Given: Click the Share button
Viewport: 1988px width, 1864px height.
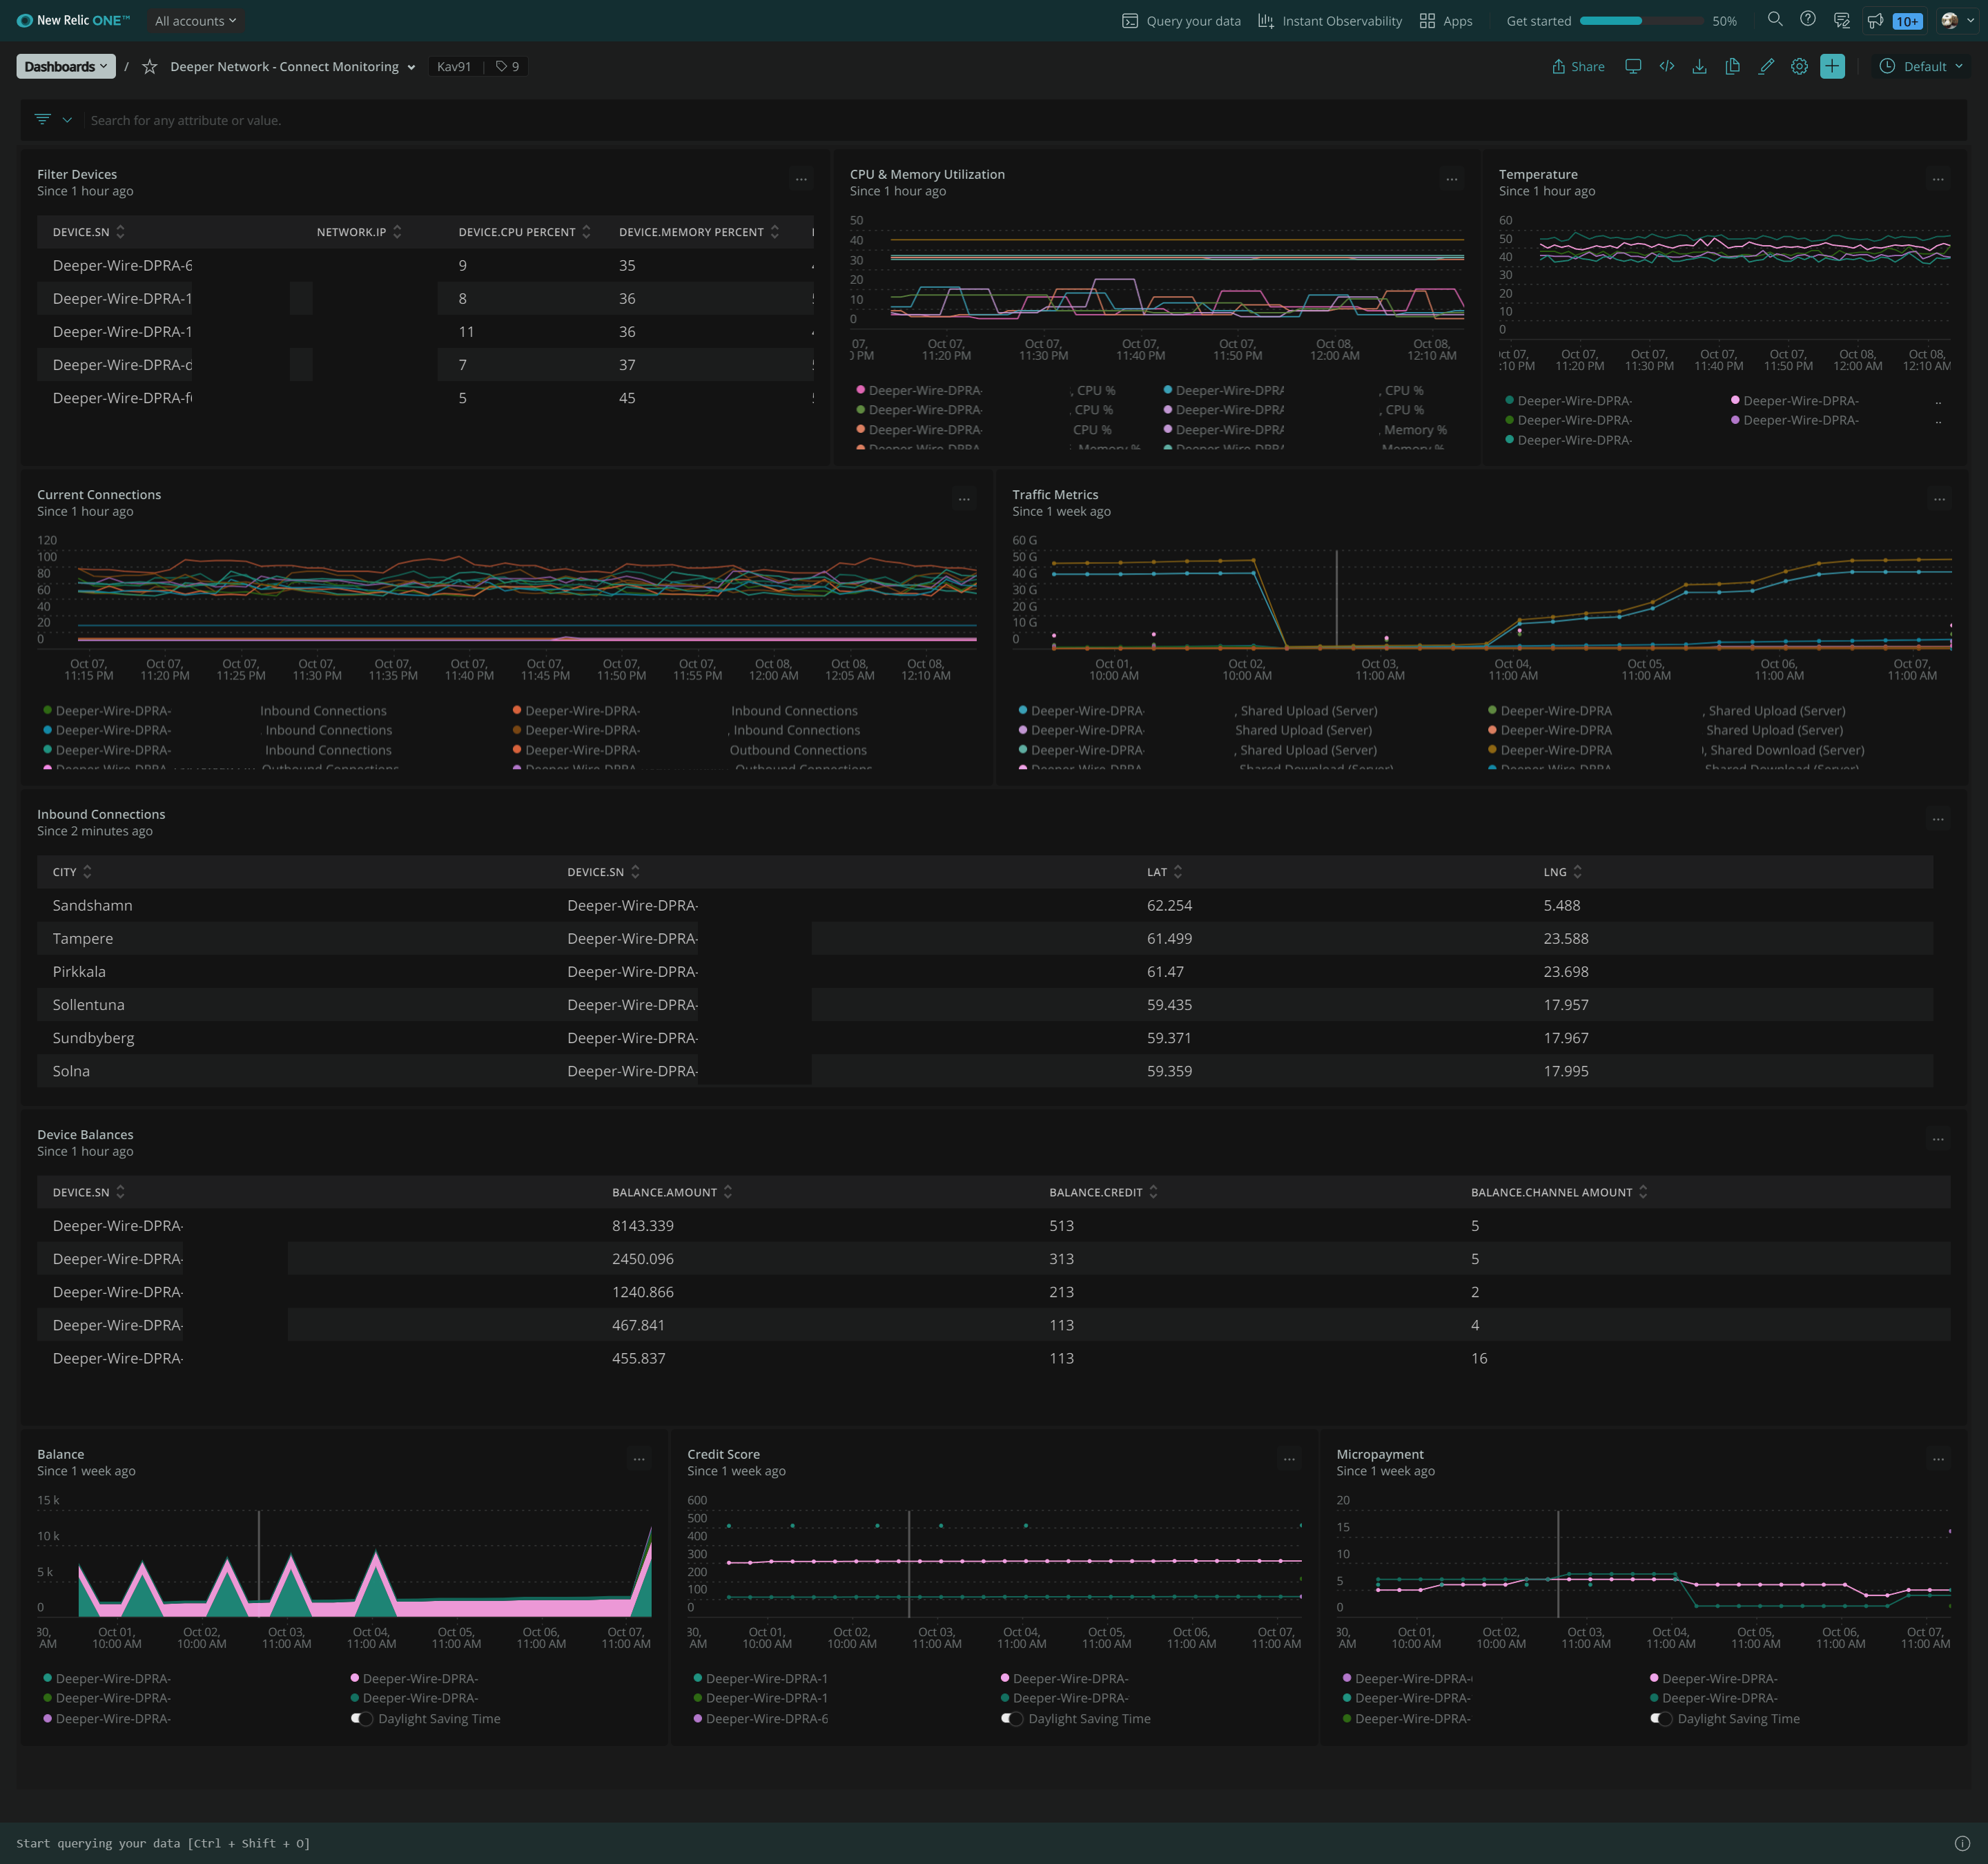Looking at the screenshot, I should click(1578, 66).
